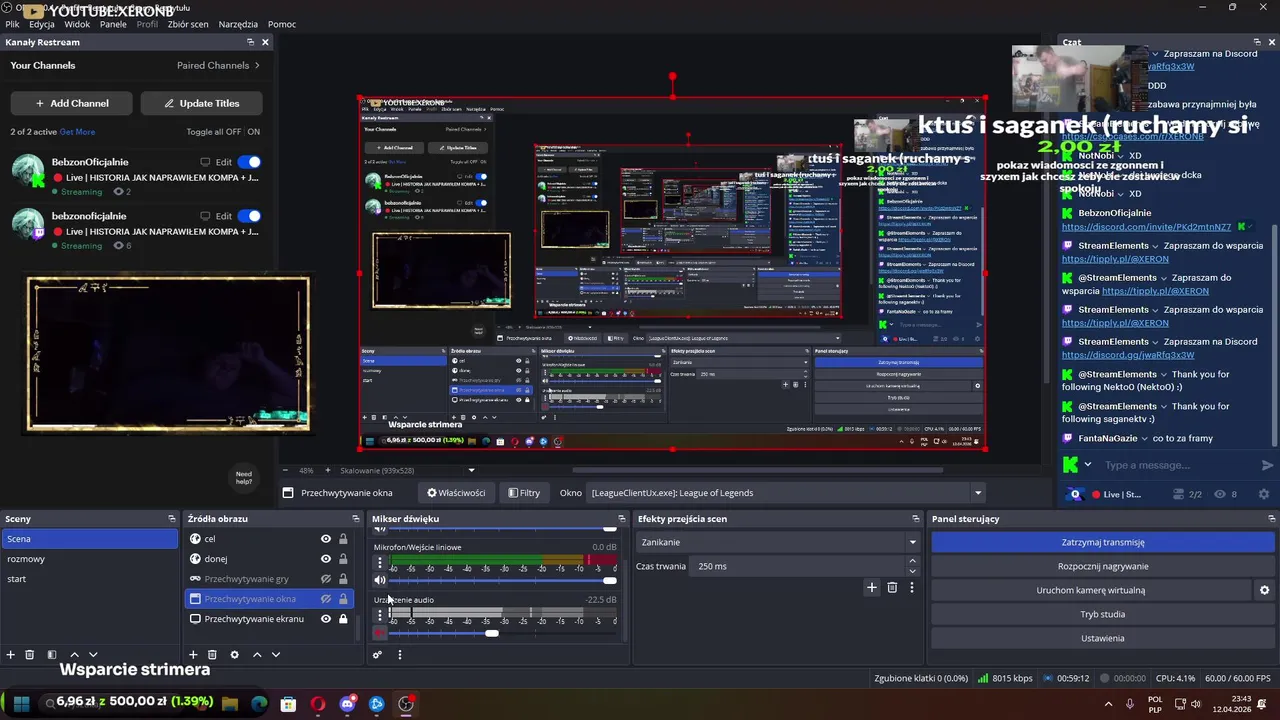Click Rozpocznij nagrywanie button

[x=1103, y=566]
